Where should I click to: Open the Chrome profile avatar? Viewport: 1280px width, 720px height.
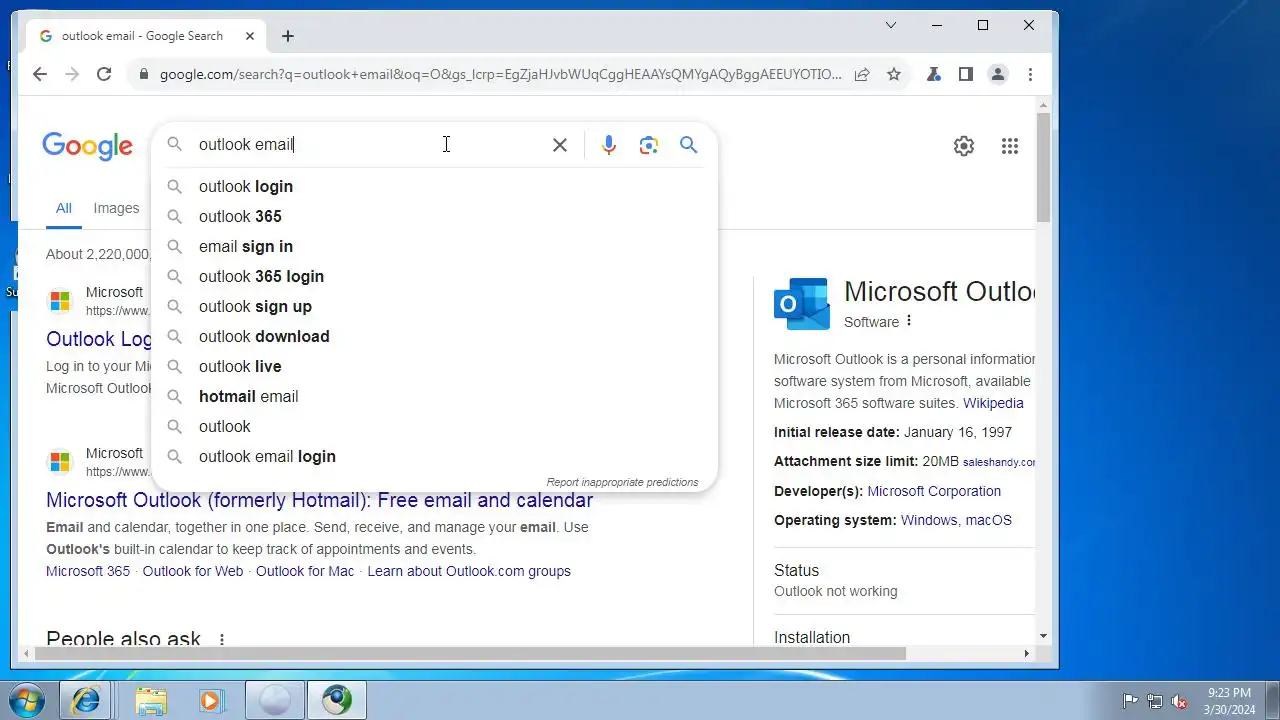[998, 74]
